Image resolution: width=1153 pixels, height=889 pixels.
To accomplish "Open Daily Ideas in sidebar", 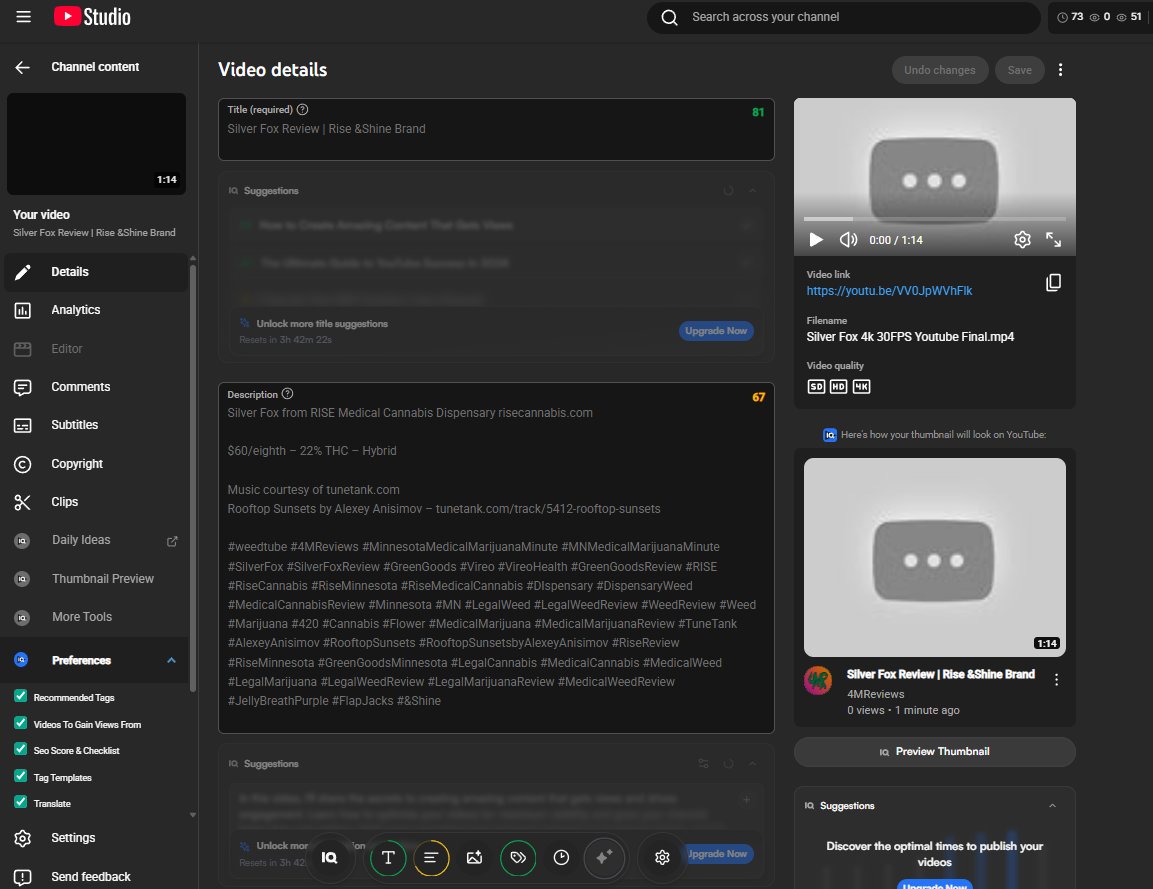I will click(96, 540).
